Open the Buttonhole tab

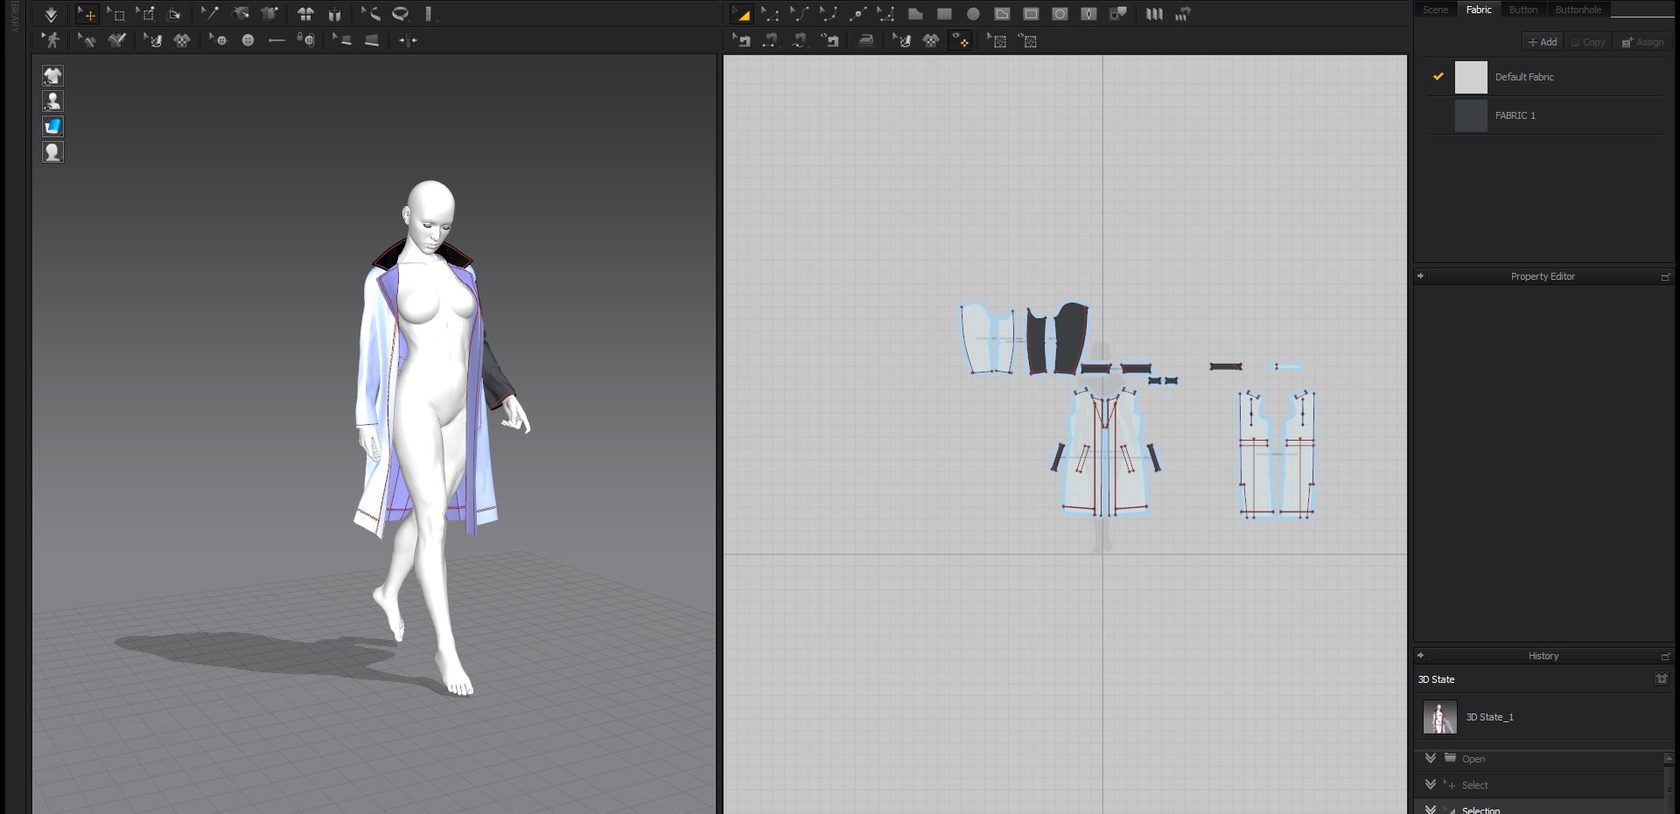(x=1577, y=10)
